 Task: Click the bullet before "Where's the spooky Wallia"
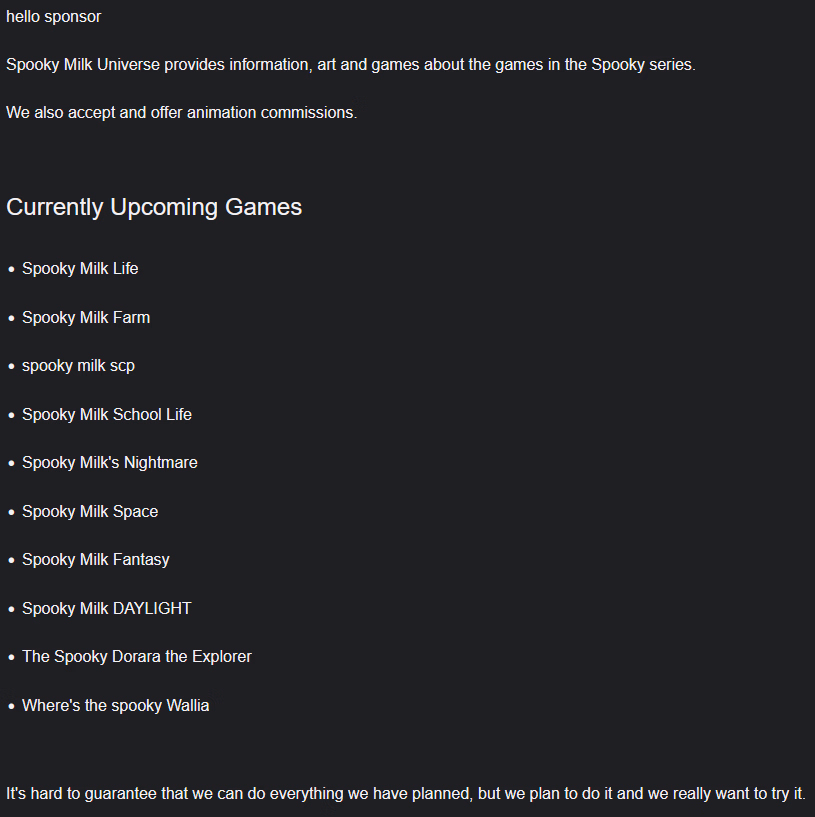pyautogui.click(x=12, y=706)
